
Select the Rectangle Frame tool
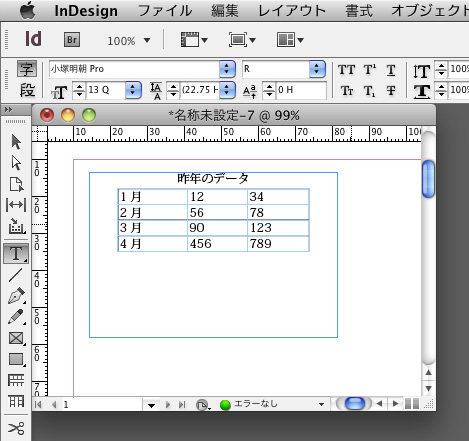[16, 338]
